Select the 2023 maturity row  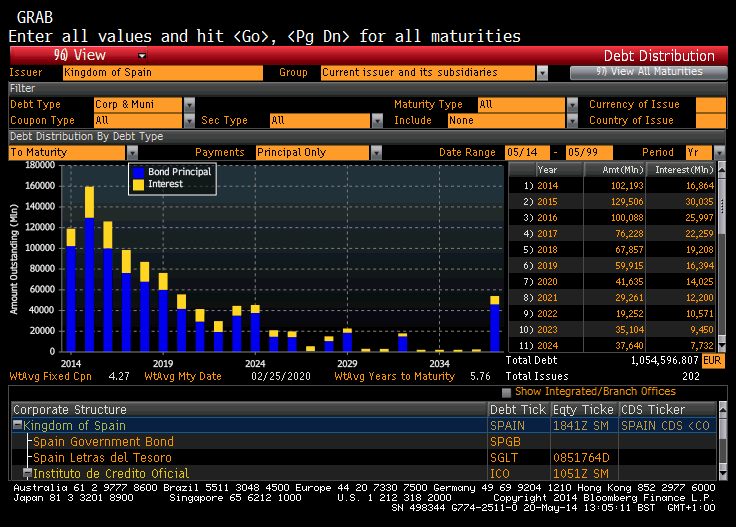tap(612, 329)
